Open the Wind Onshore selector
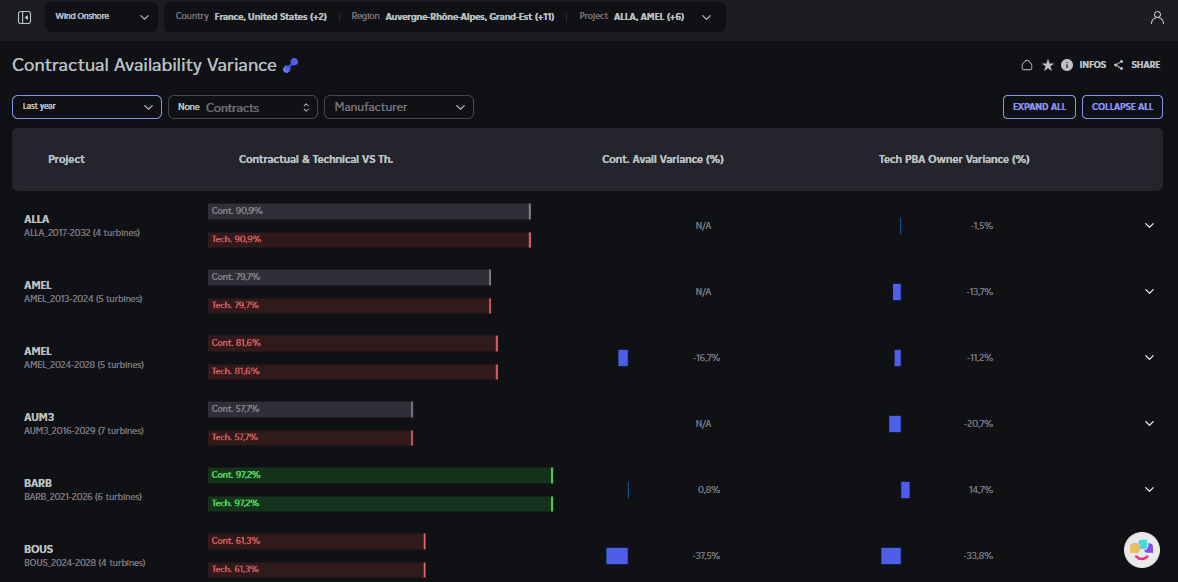Viewport: 1178px width, 582px height. (100, 16)
